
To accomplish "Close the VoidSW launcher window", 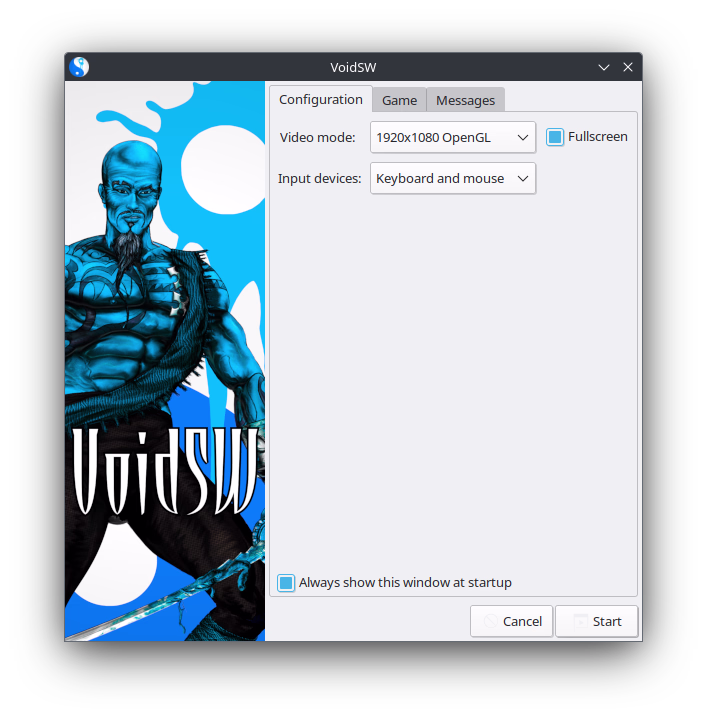I will [628, 67].
